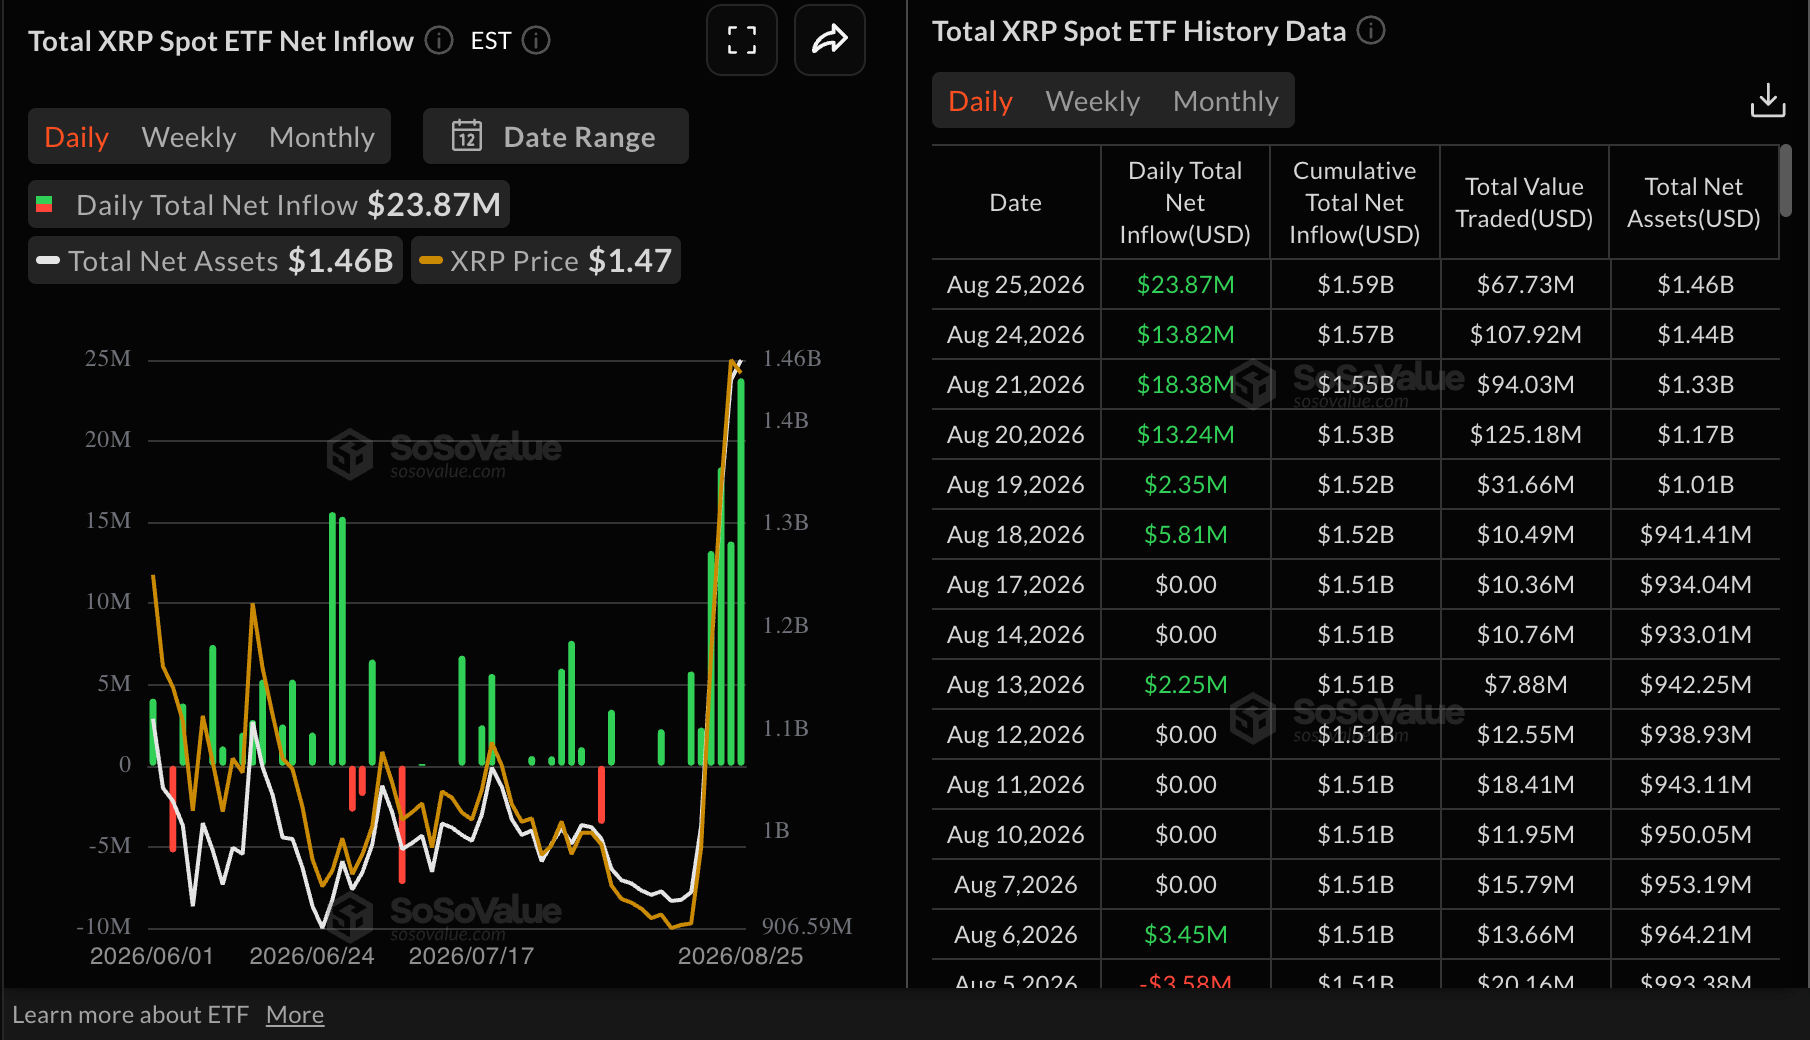Download the history data table
Screen dimensions: 1810x1040
tap(1767, 100)
